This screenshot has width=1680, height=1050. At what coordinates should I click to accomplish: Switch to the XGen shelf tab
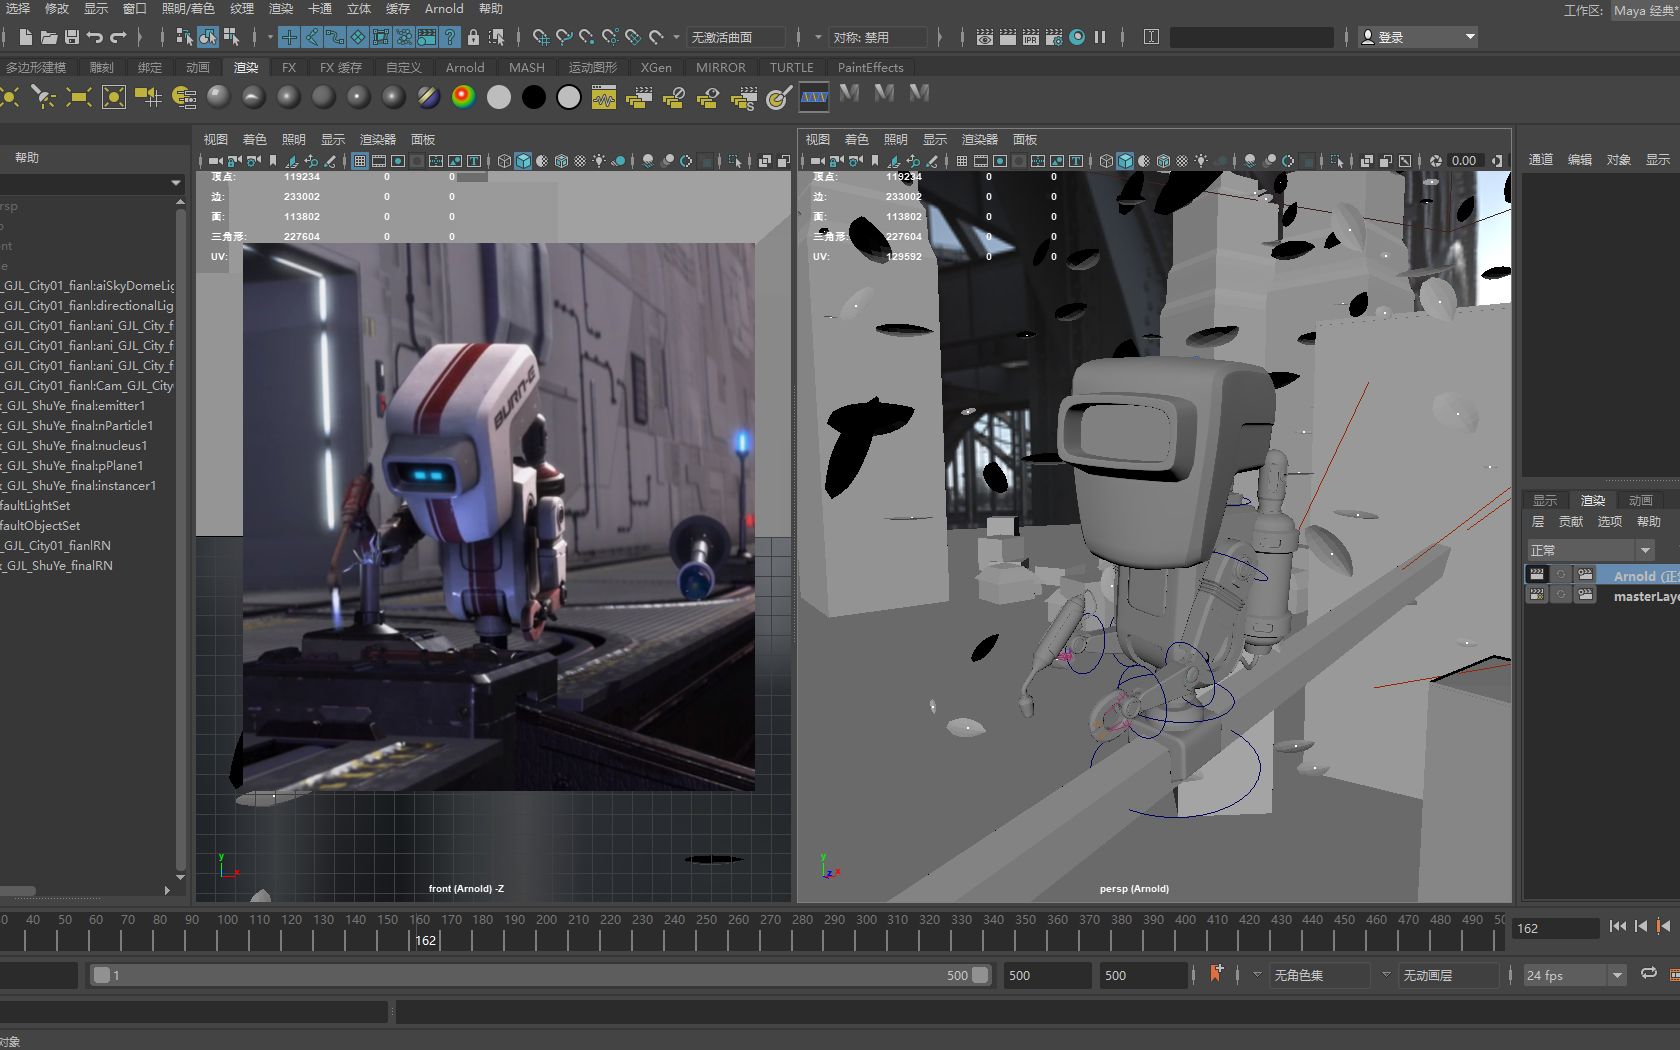point(656,67)
